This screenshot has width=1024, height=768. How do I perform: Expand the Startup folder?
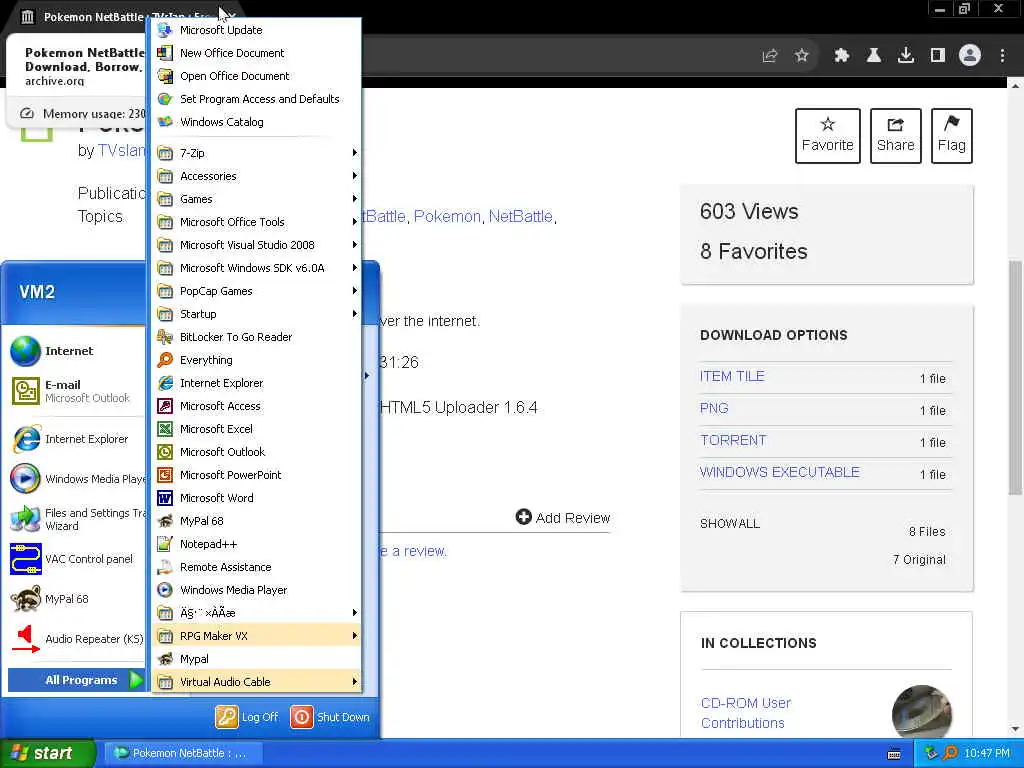point(257,314)
